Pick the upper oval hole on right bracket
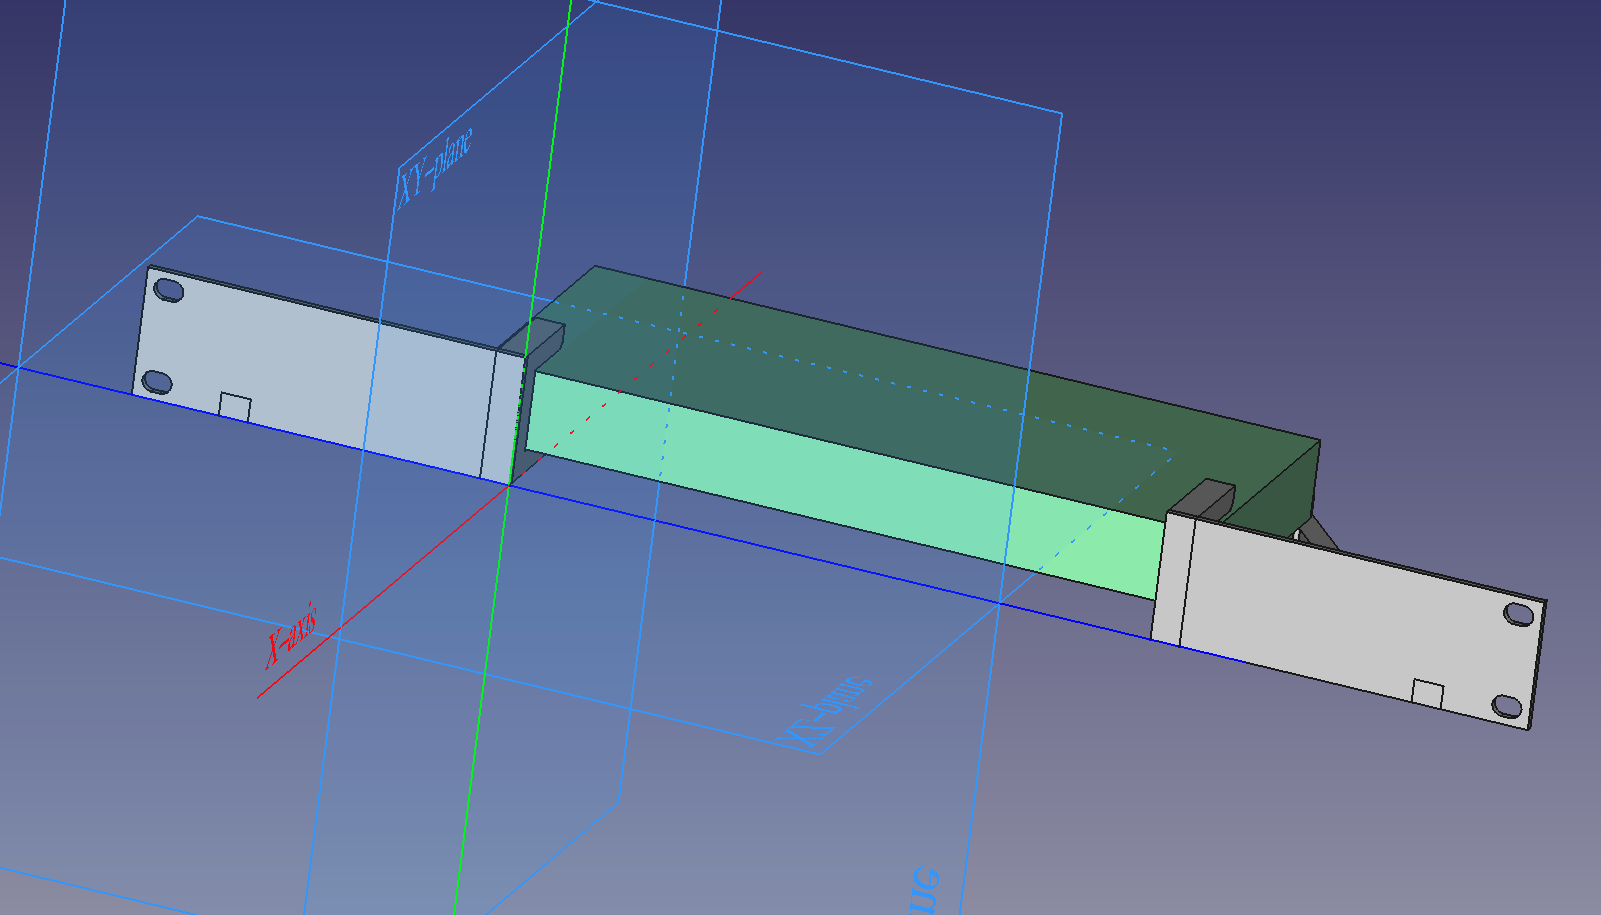The width and height of the screenshot is (1601, 915). [1518, 613]
